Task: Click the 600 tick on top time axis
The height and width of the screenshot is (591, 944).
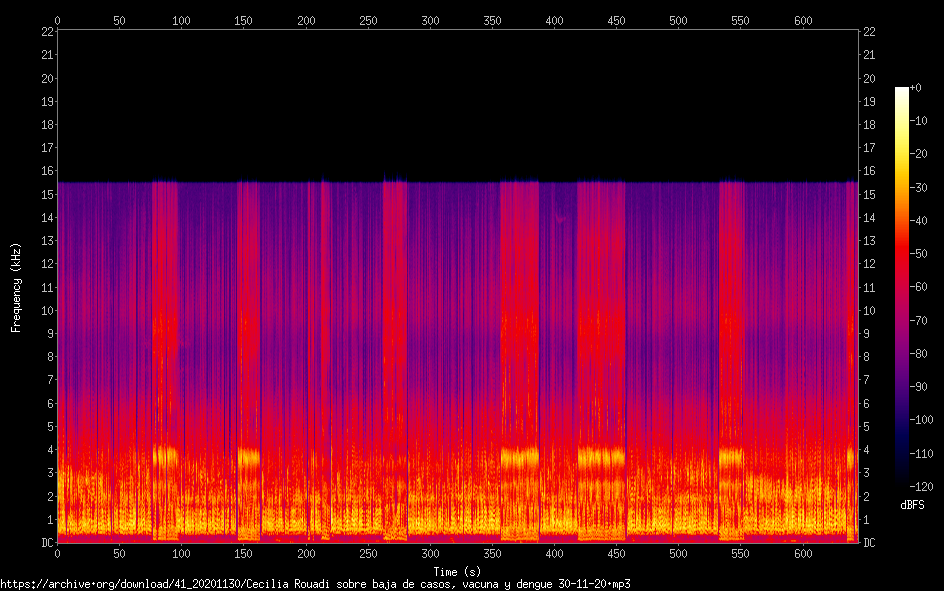Action: pyautogui.click(x=803, y=20)
